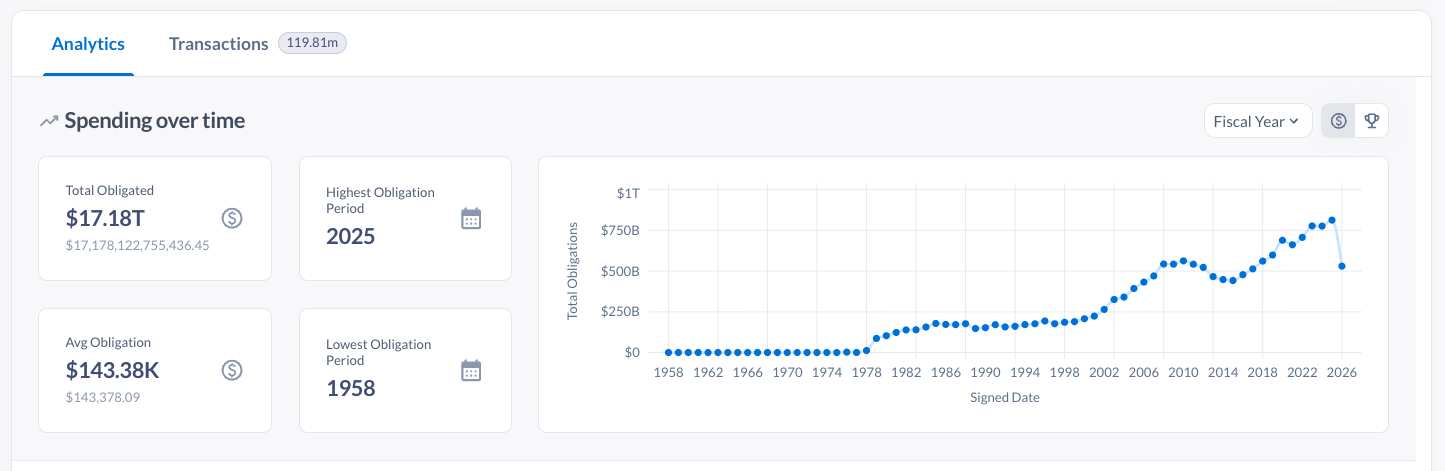Open the Fiscal Year dropdown

click(1258, 121)
